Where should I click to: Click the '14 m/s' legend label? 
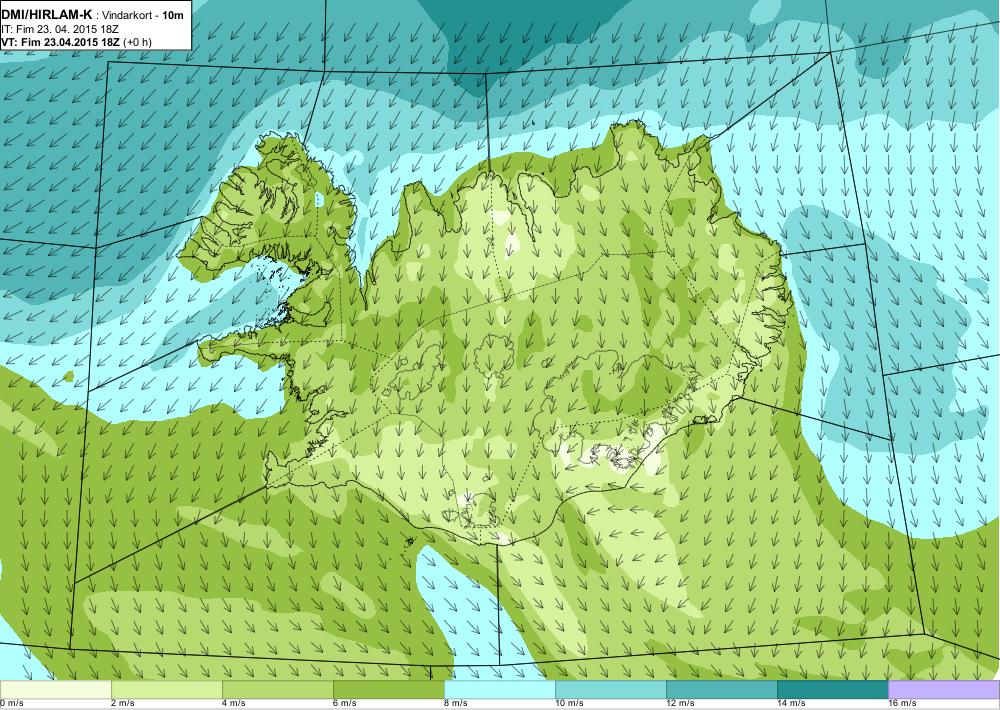(791, 704)
